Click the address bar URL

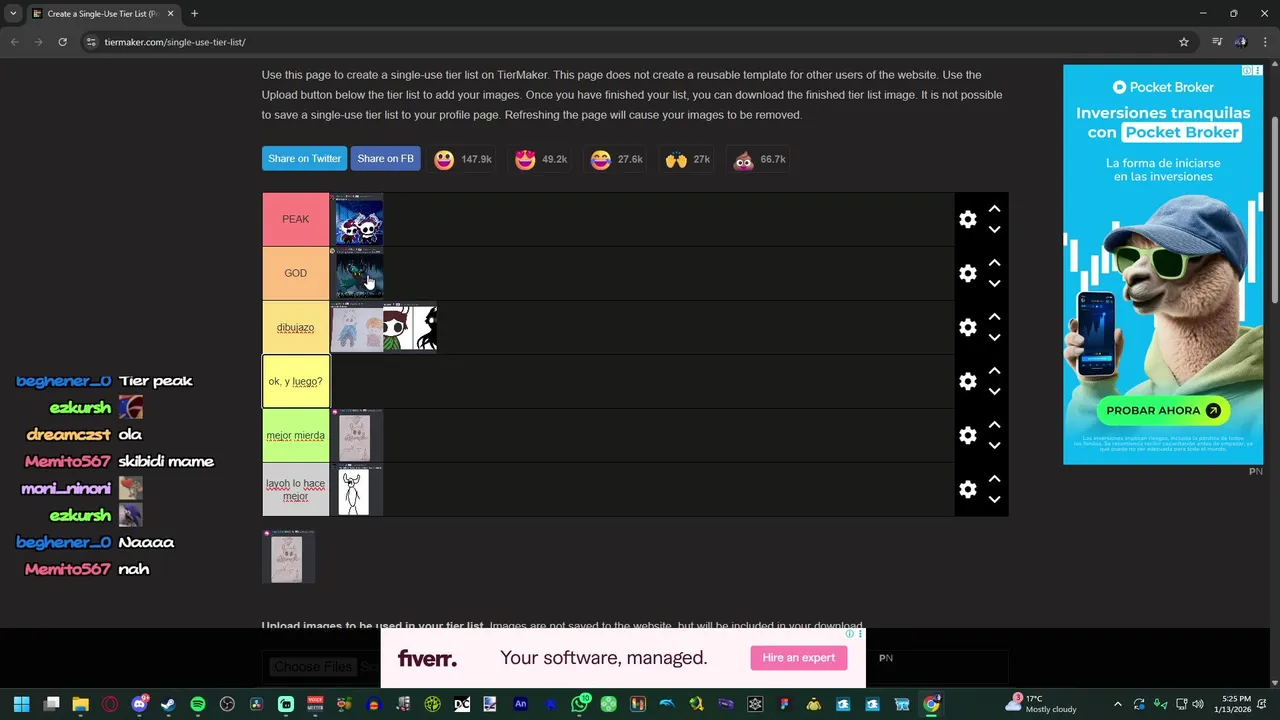[175, 42]
